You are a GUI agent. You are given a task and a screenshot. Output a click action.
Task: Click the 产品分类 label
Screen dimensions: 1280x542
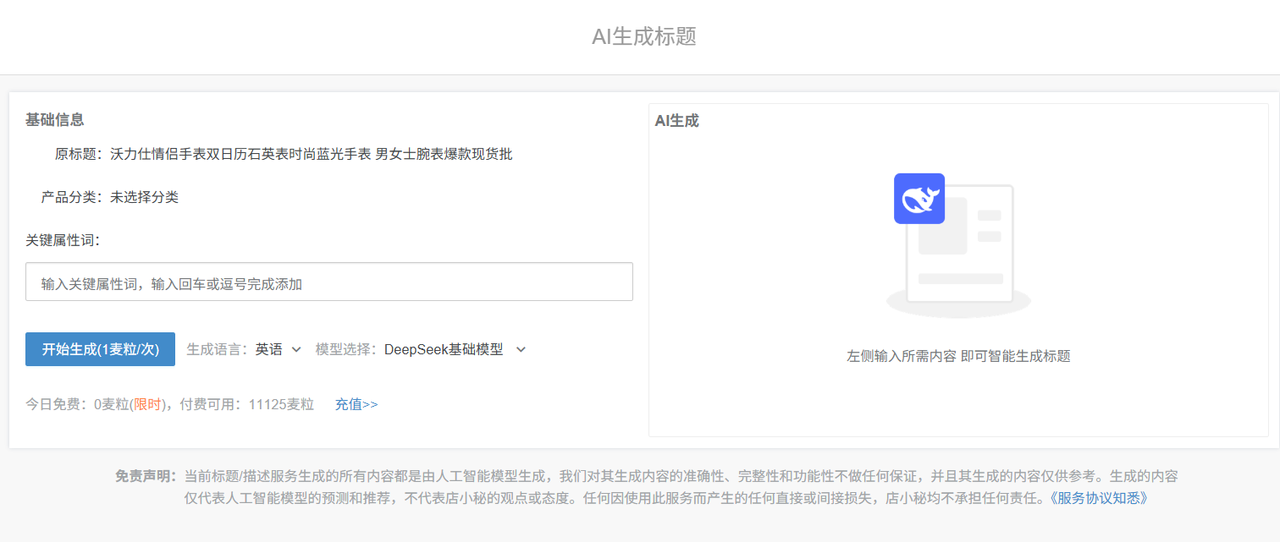(75, 197)
